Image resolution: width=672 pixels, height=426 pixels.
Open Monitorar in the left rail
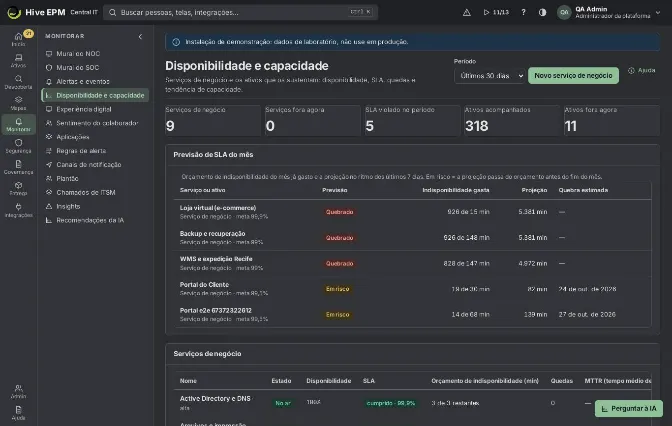pyautogui.click(x=18, y=125)
